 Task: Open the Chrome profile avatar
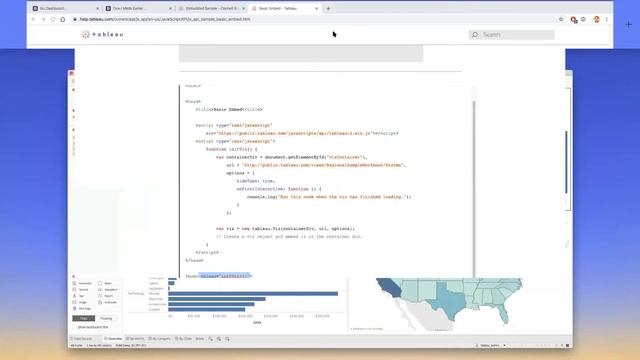pyautogui.click(x=596, y=19)
